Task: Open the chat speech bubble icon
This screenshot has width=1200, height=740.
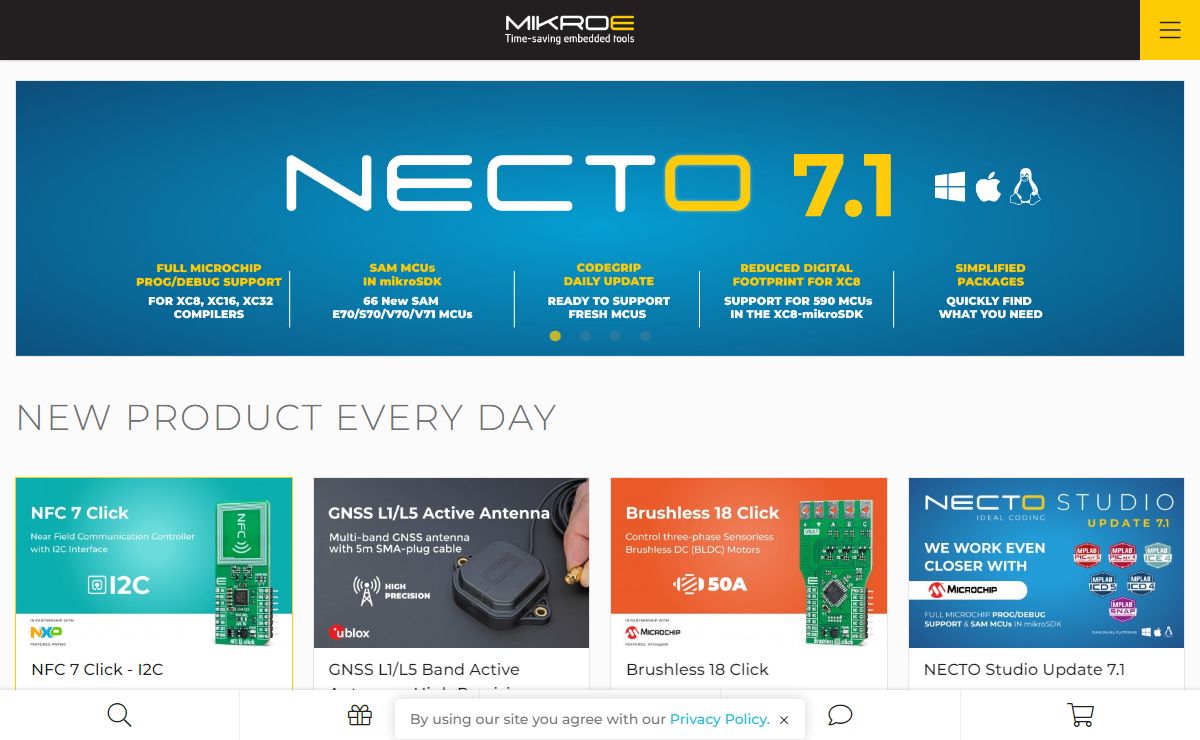Action: point(840,715)
